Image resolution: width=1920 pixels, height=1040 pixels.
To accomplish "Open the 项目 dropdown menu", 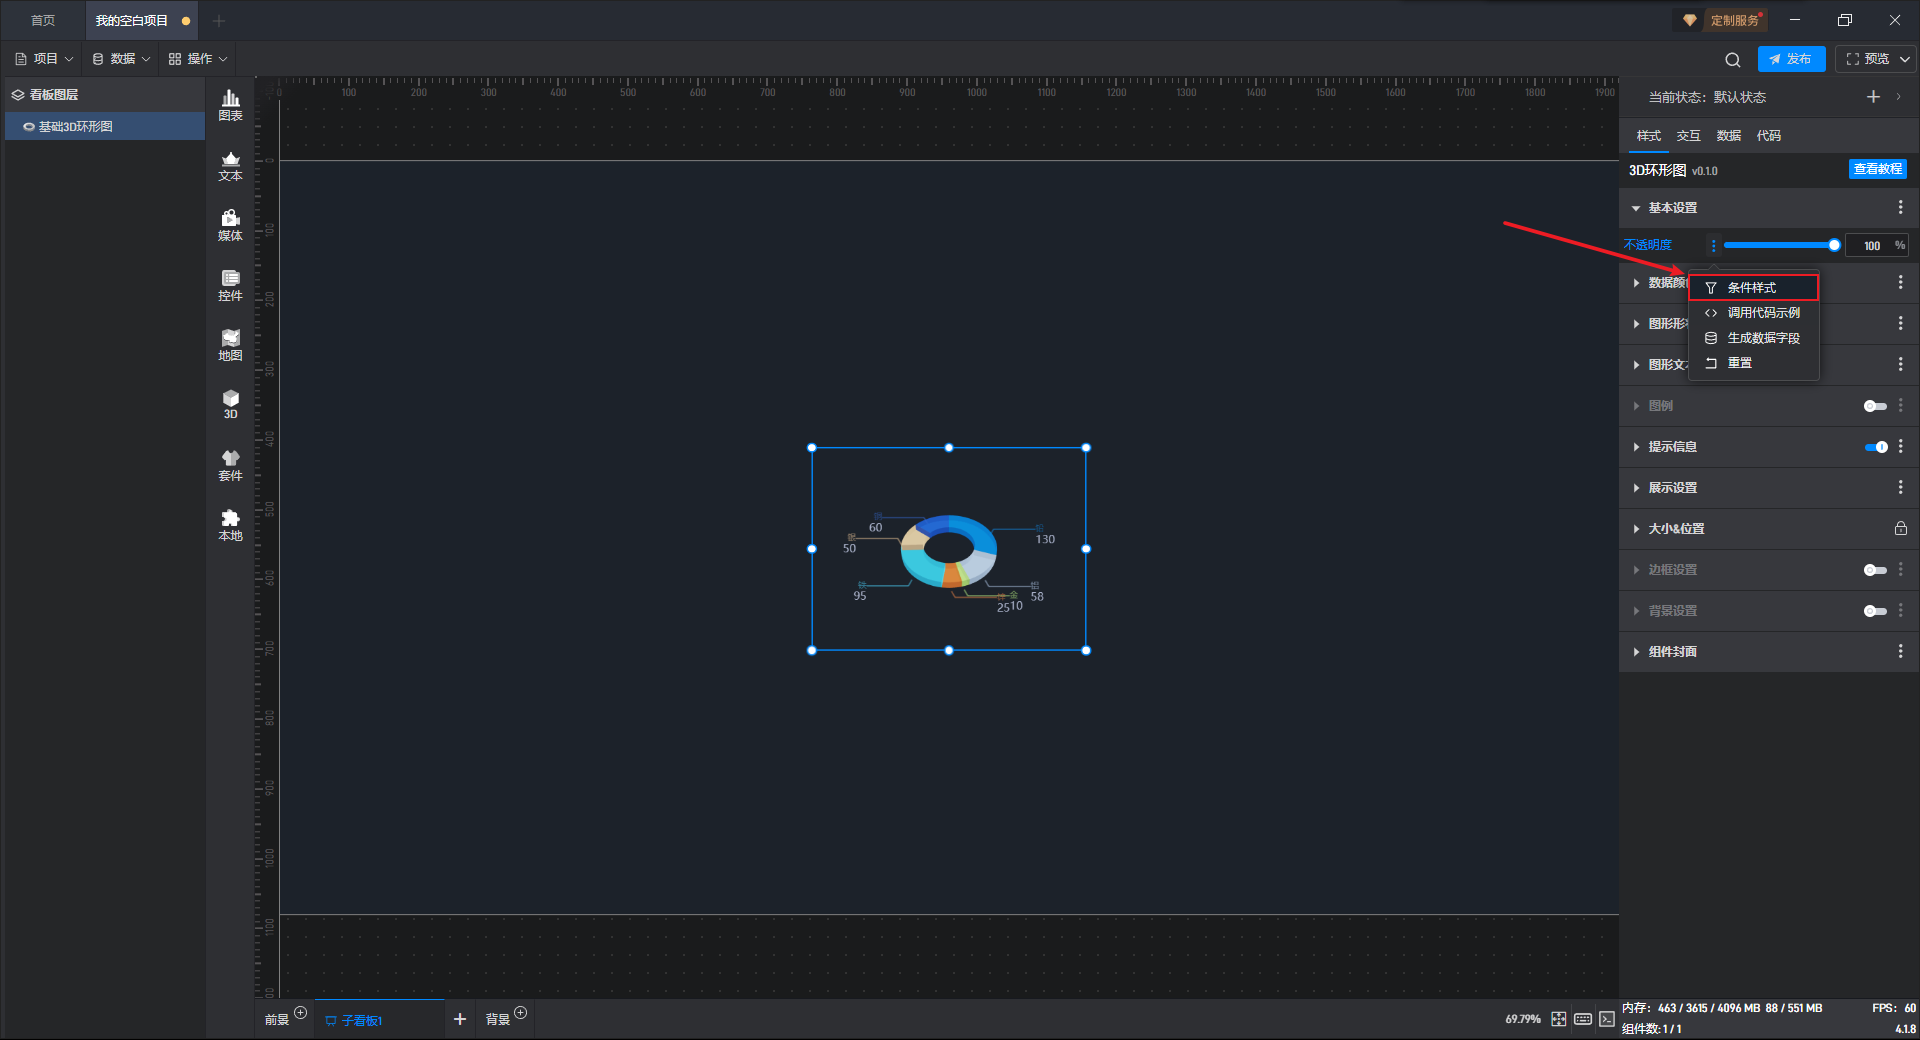I will (x=44, y=59).
